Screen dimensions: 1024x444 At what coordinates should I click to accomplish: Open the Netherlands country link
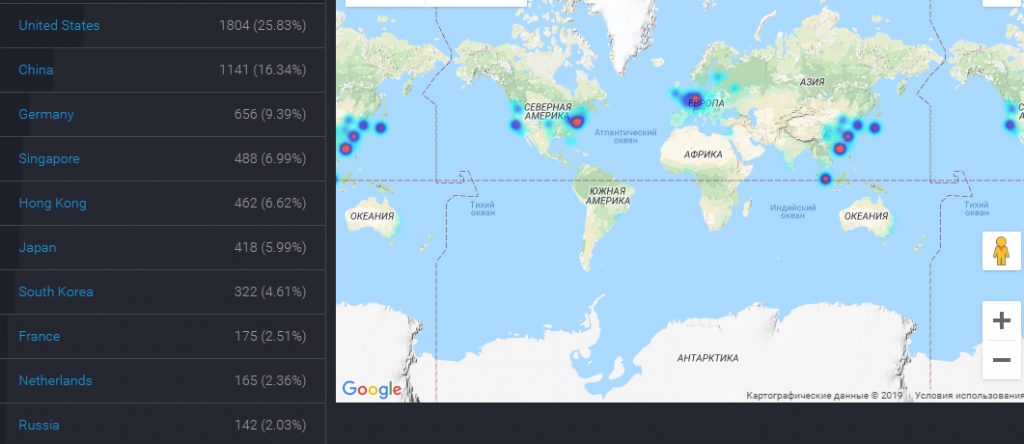pos(55,381)
